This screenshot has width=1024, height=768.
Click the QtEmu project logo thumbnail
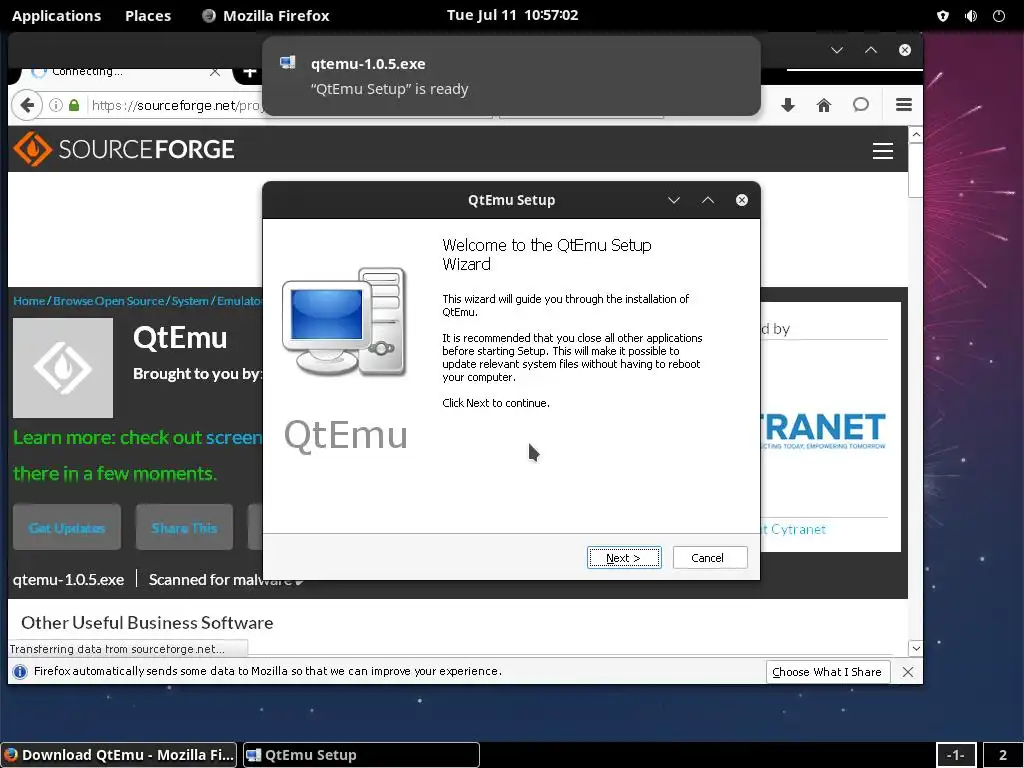pos(63,368)
